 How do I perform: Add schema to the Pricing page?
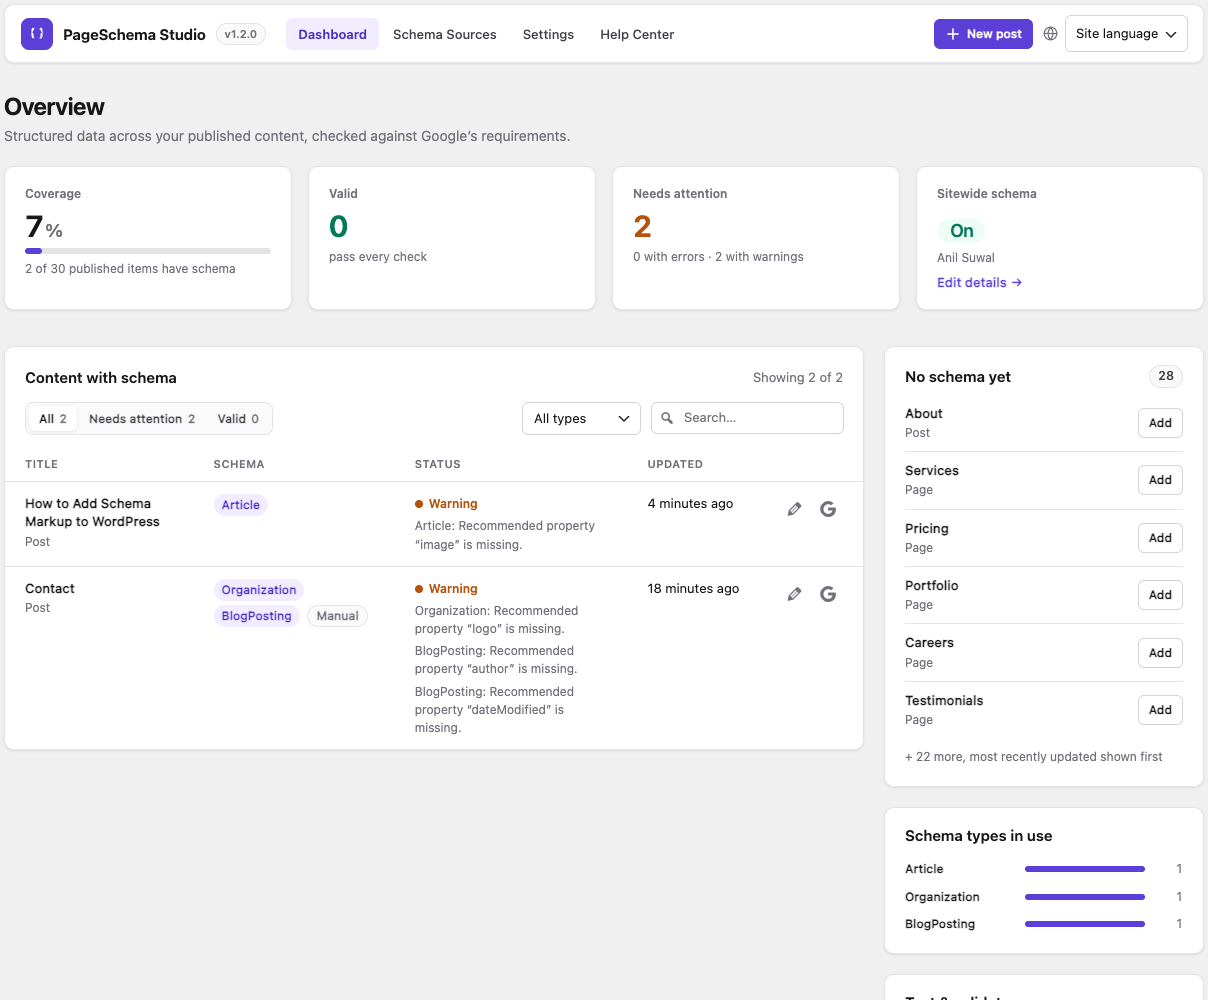coord(1160,538)
